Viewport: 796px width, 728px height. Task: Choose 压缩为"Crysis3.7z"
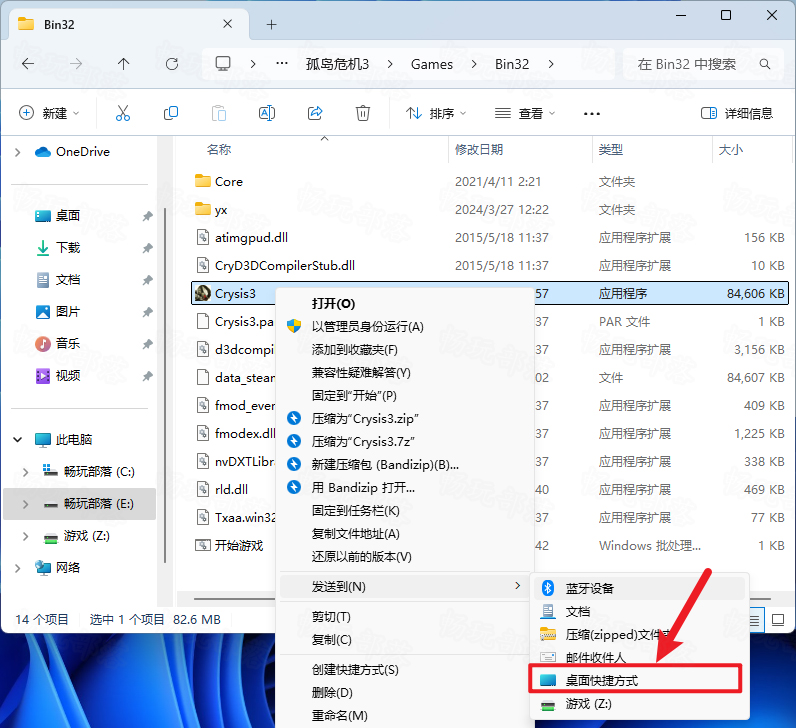(405, 441)
